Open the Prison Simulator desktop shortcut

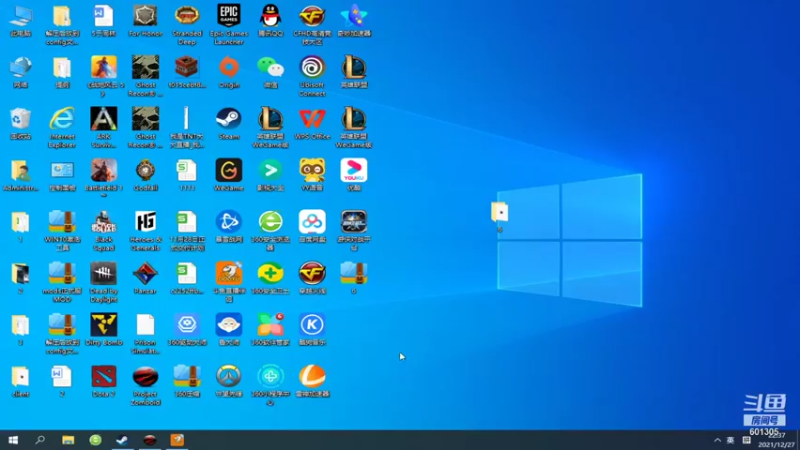tap(145, 334)
